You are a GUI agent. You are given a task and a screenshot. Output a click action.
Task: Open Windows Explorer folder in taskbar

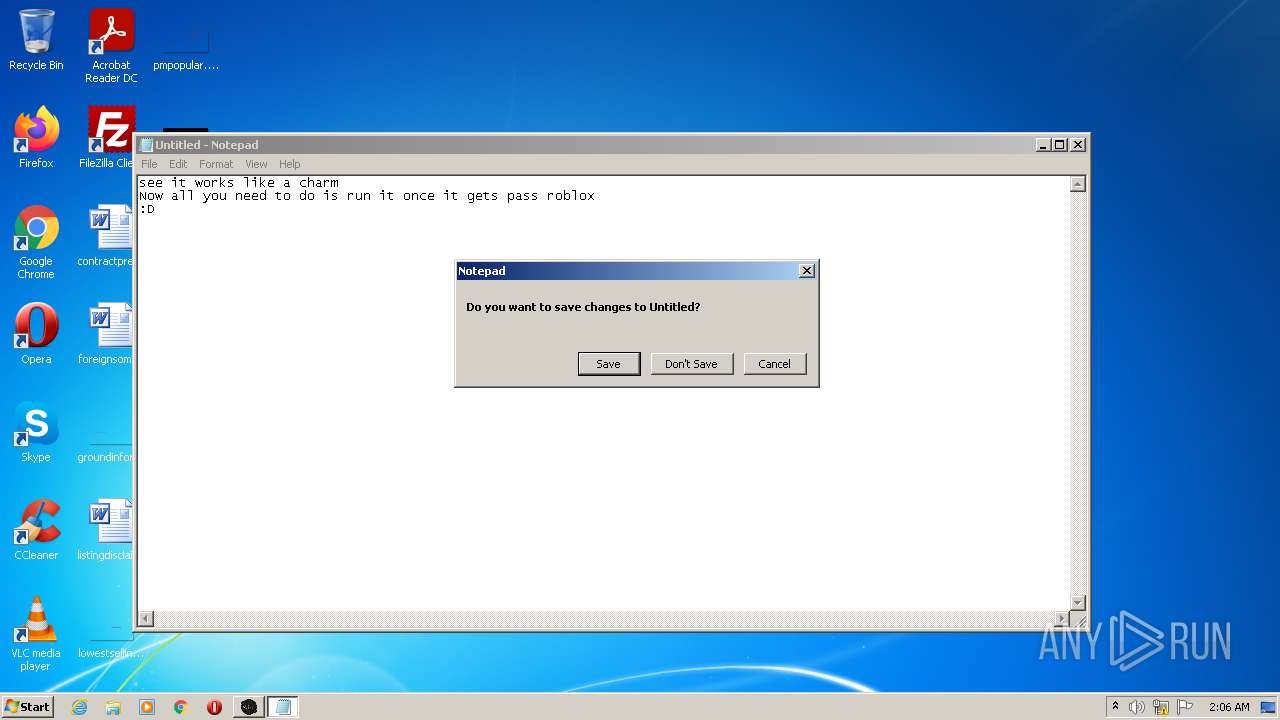coord(113,707)
